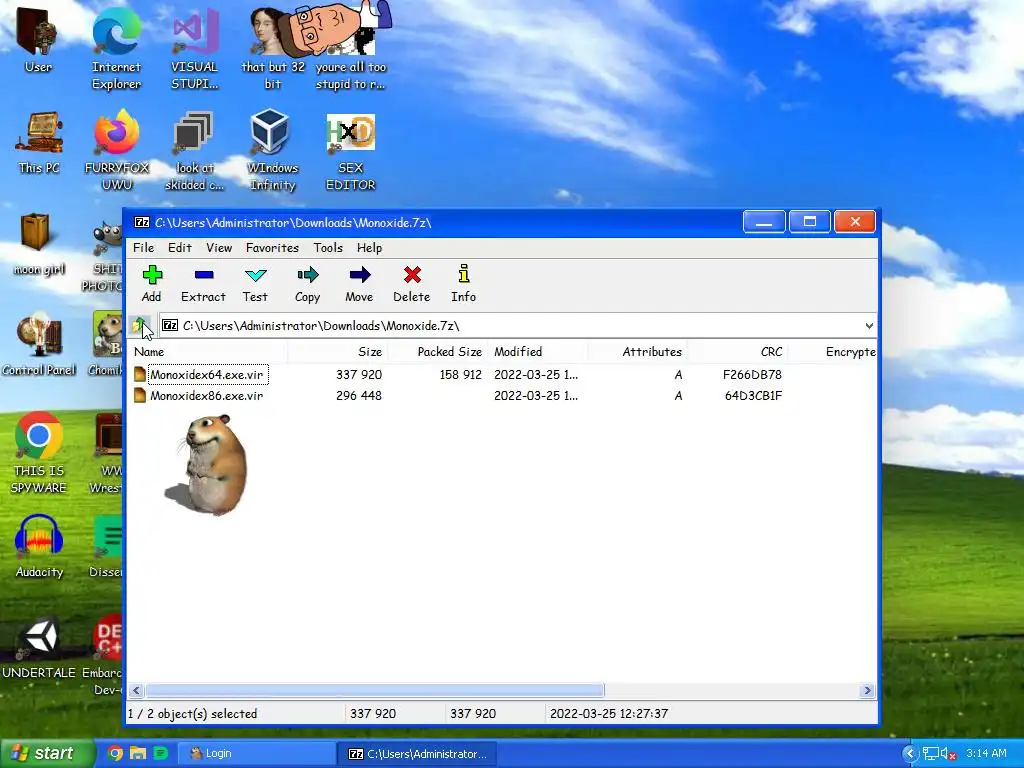Open Chrome from the quick launch
The width and height of the screenshot is (1024, 768).
(115, 753)
